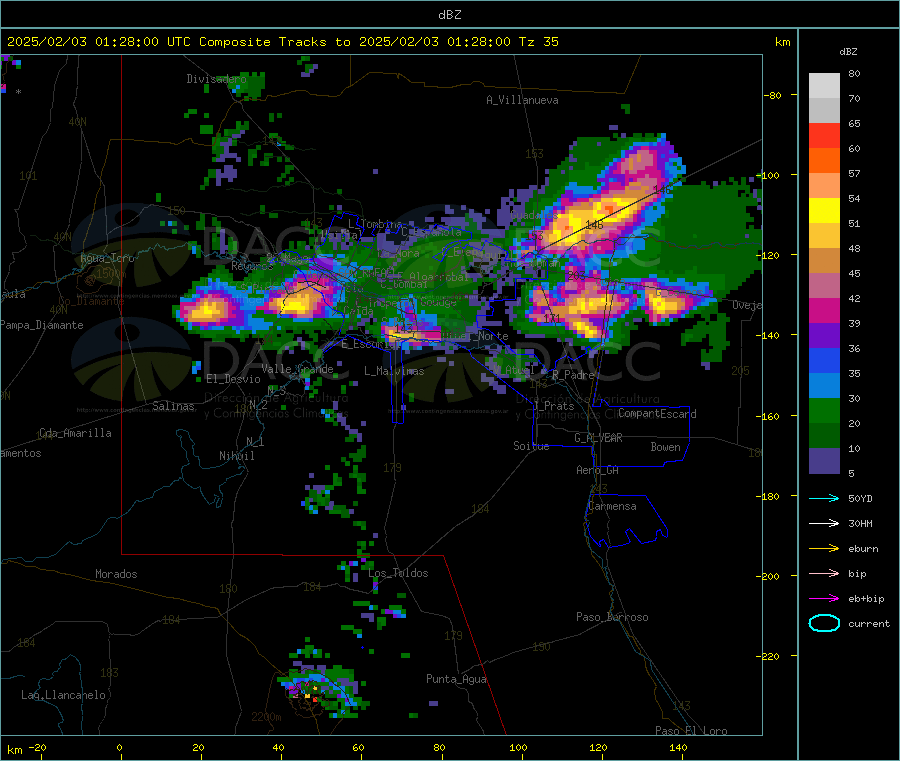Viewport: 900px width, 761px height.
Task: Click the dBZ title at top
Action: coord(449,15)
